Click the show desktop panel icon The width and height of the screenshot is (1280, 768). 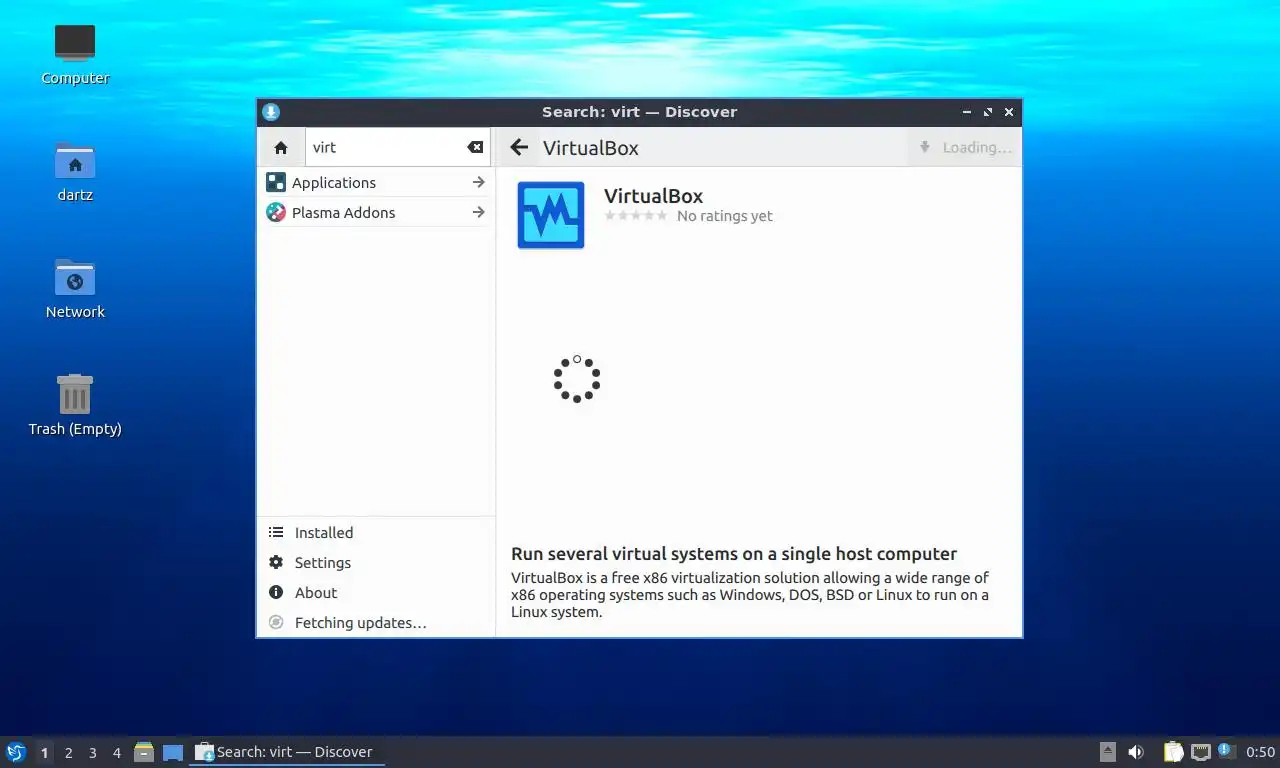(173, 752)
